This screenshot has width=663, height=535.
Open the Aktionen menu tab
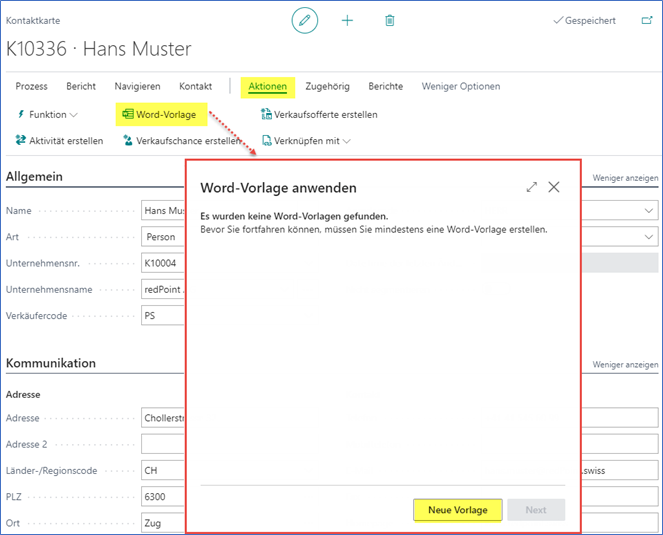pyautogui.click(x=268, y=87)
